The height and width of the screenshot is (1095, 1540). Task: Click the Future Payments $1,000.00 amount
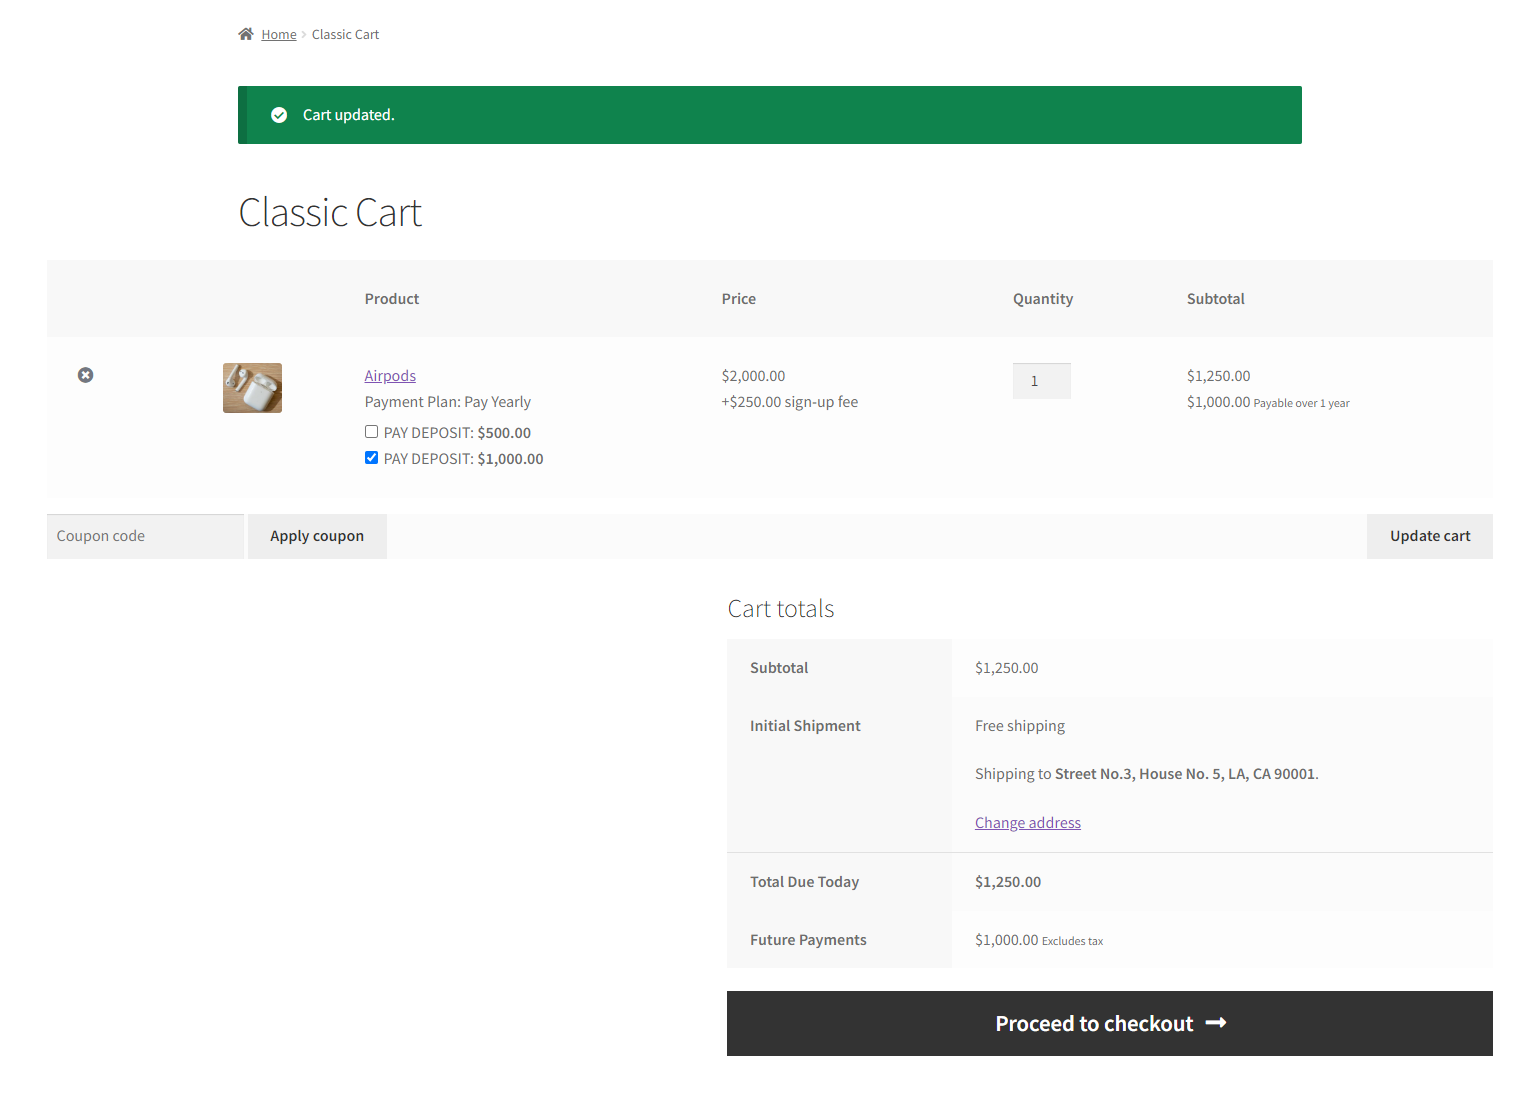click(1007, 940)
